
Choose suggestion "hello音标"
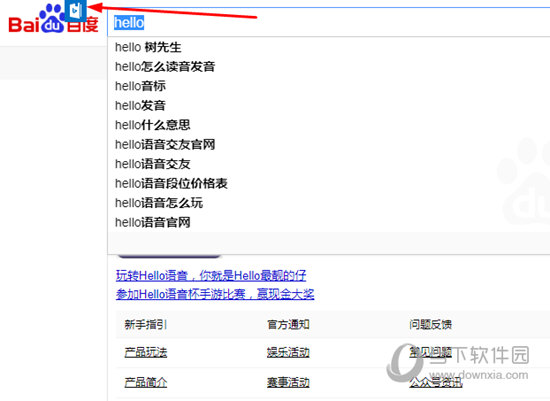point(140,86)
